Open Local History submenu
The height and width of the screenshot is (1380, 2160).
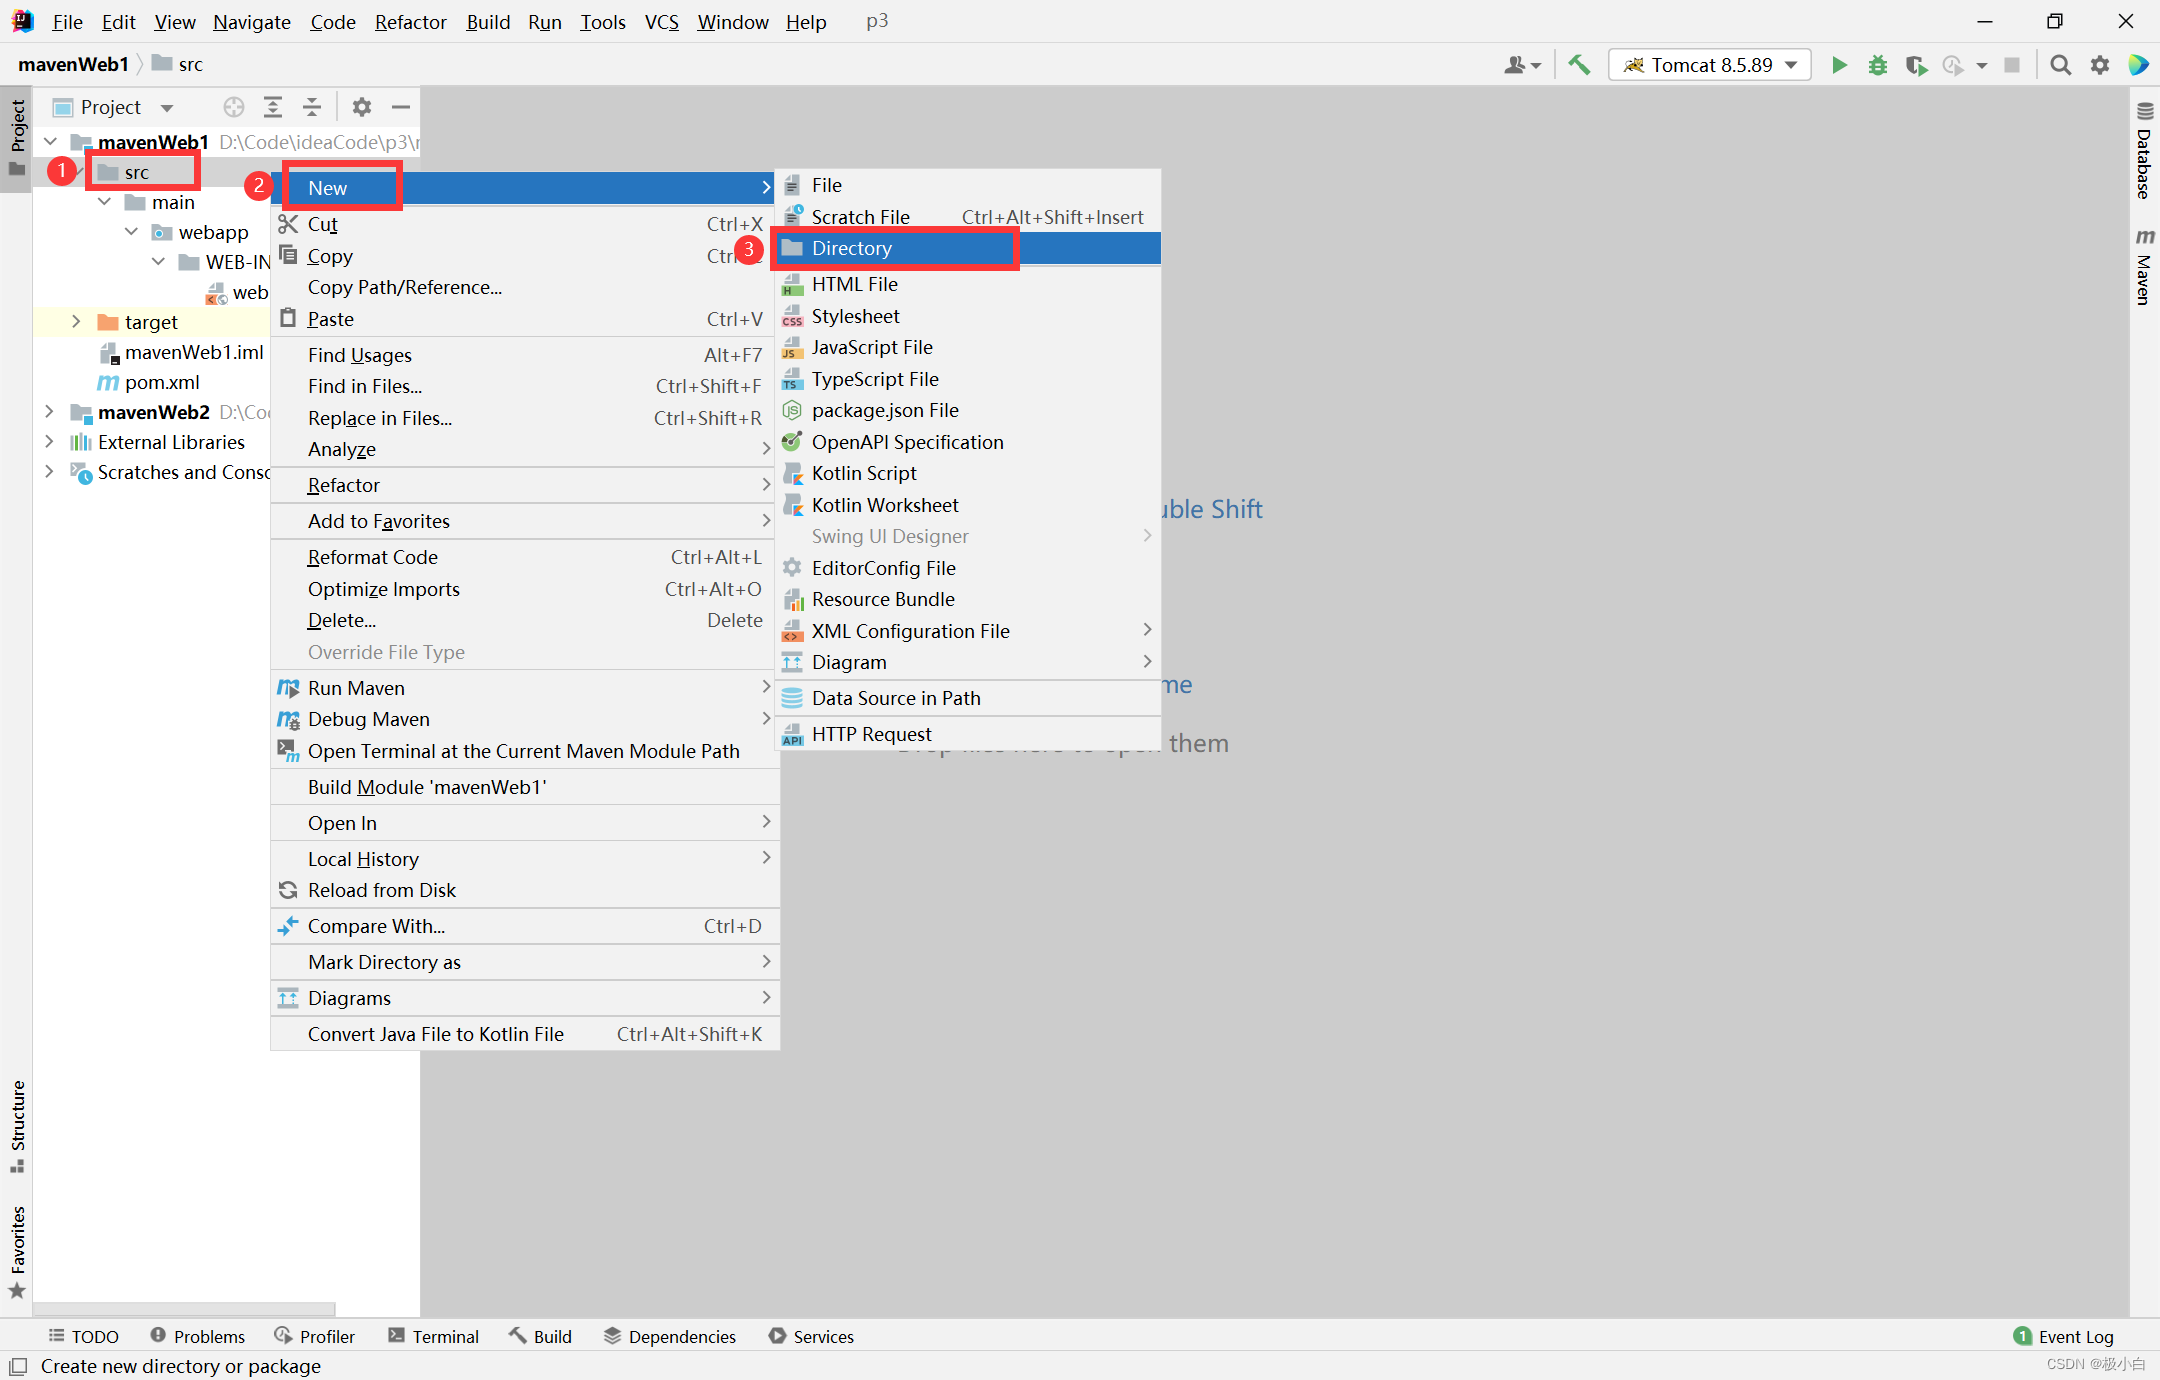pyautogui.click(x=524, y=859)
